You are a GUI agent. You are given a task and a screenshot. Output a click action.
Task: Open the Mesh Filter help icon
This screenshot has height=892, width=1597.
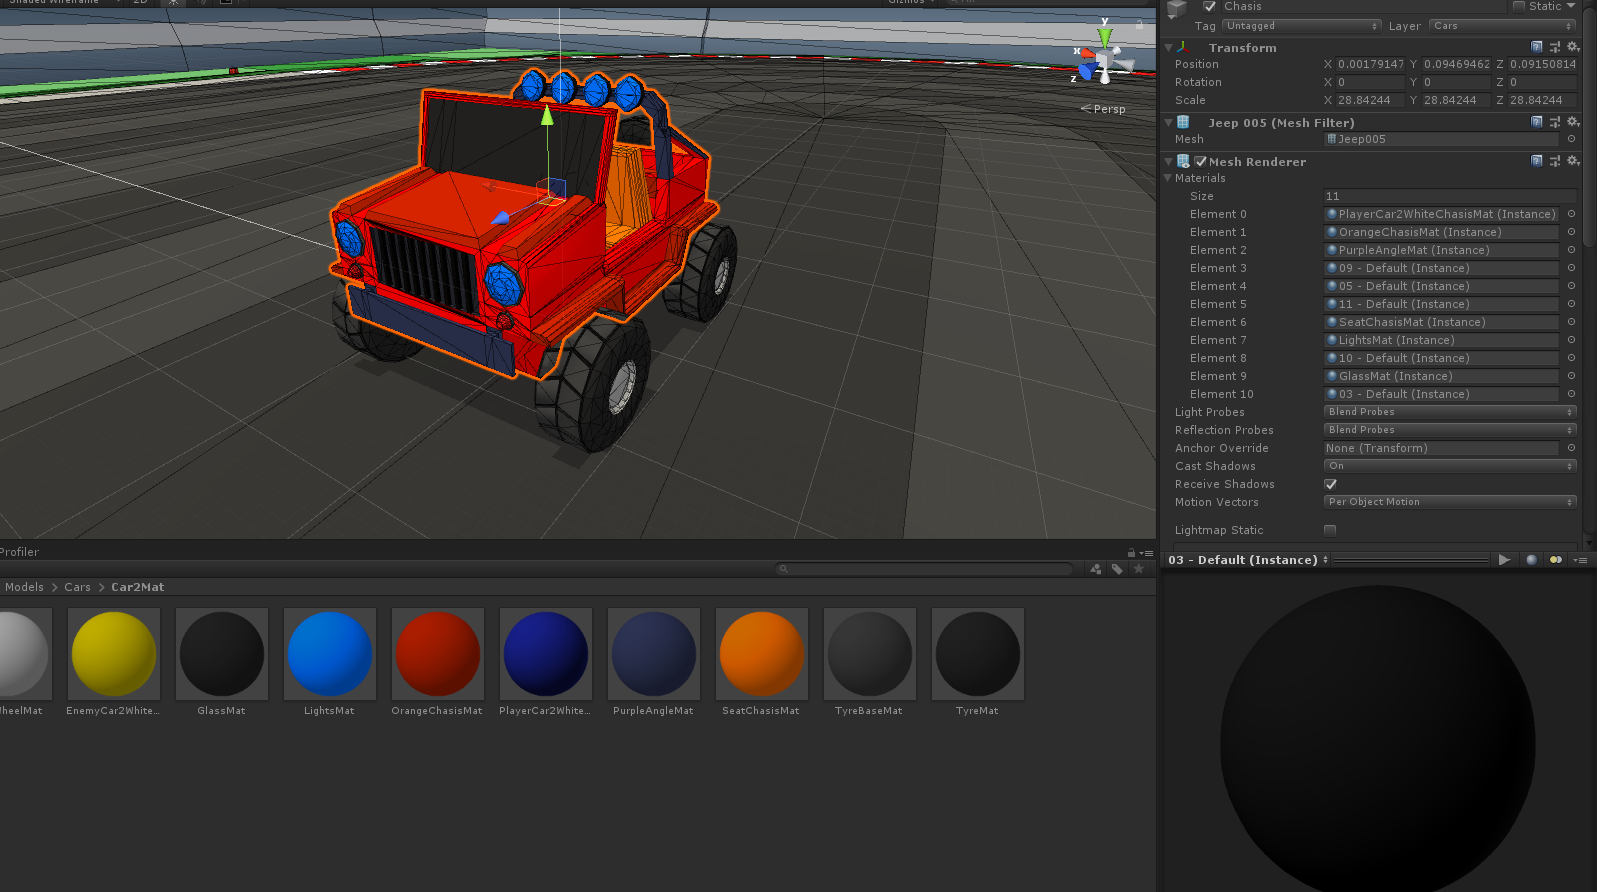click(1537, 122)
